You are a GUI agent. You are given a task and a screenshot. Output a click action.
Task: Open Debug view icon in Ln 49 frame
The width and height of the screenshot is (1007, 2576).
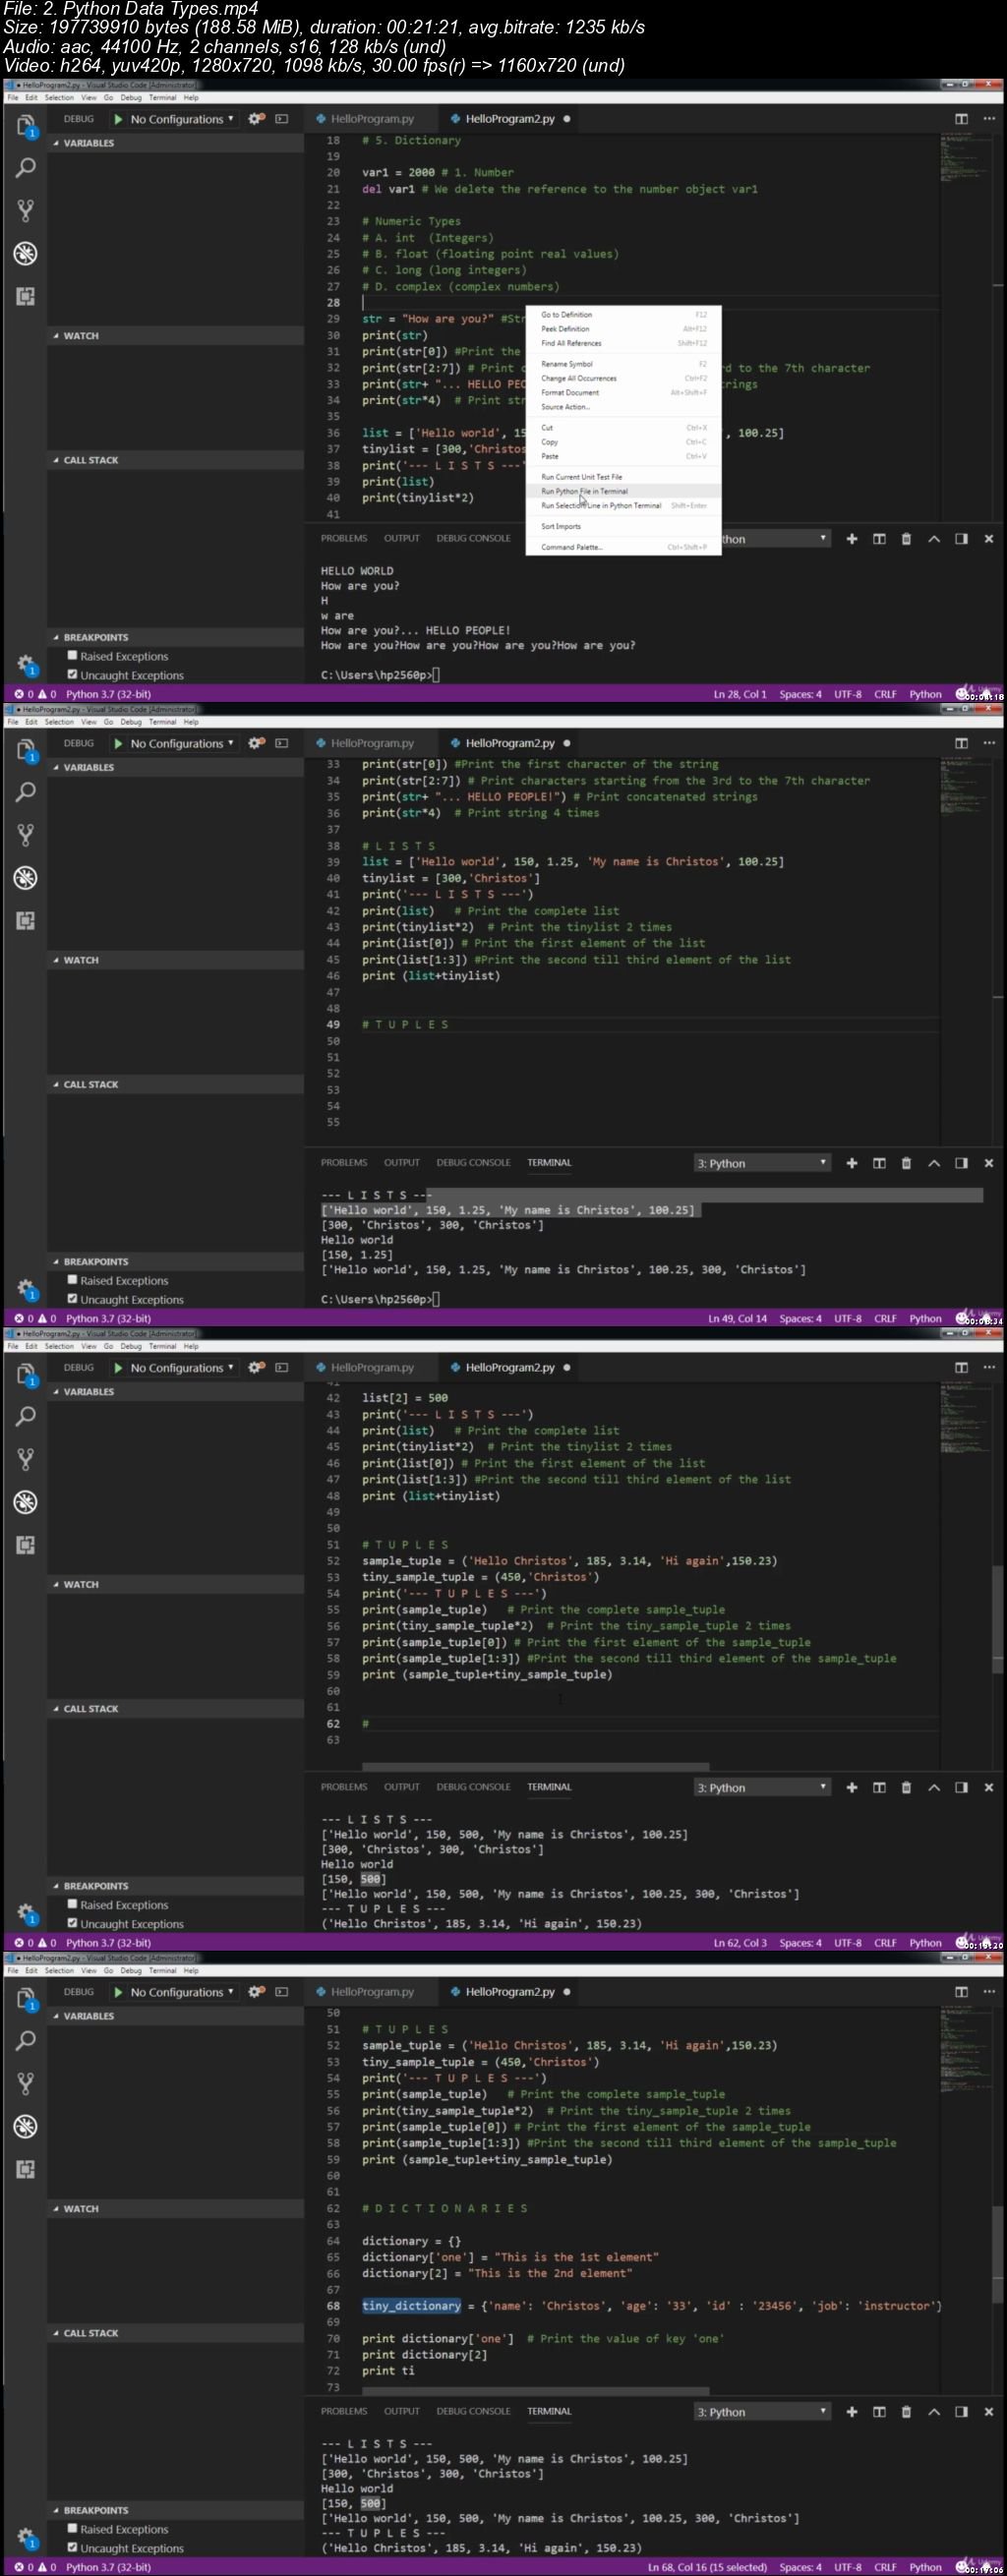(x=26, y=878)
